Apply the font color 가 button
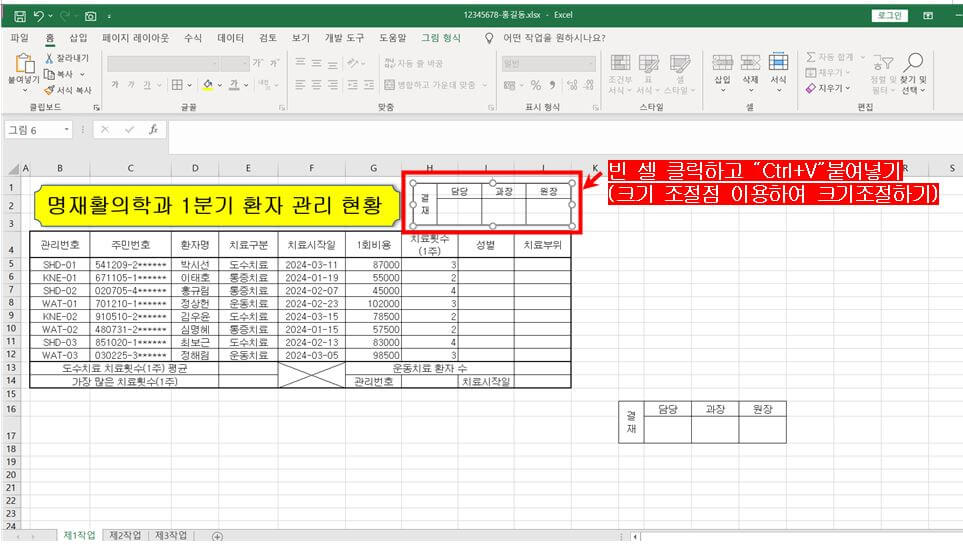This screenshot has height=545, width=963. [234, 85]
